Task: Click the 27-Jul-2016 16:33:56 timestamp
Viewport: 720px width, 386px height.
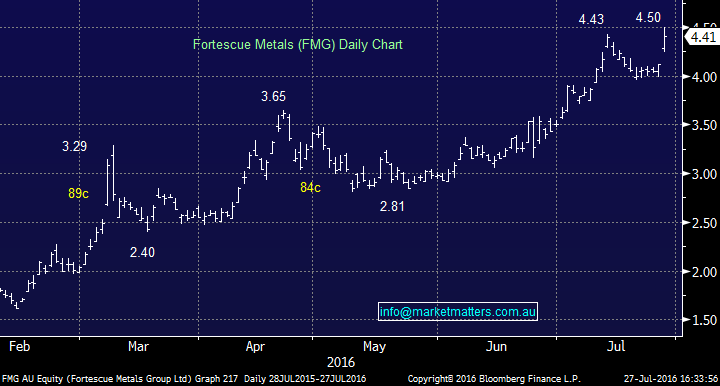Action: click(x=670, y=379)
